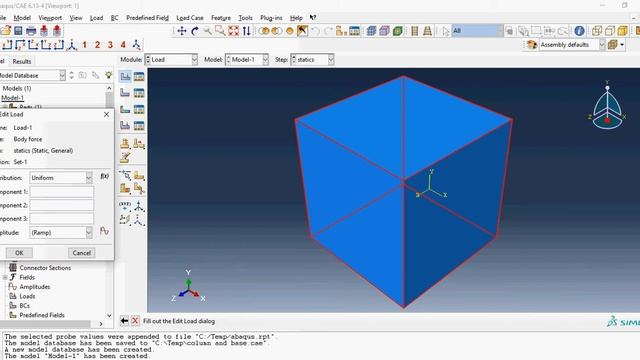Screen dimensions: 640x360
Task: Click the Print icon in the file toolbar
Action: pos(31,31)
